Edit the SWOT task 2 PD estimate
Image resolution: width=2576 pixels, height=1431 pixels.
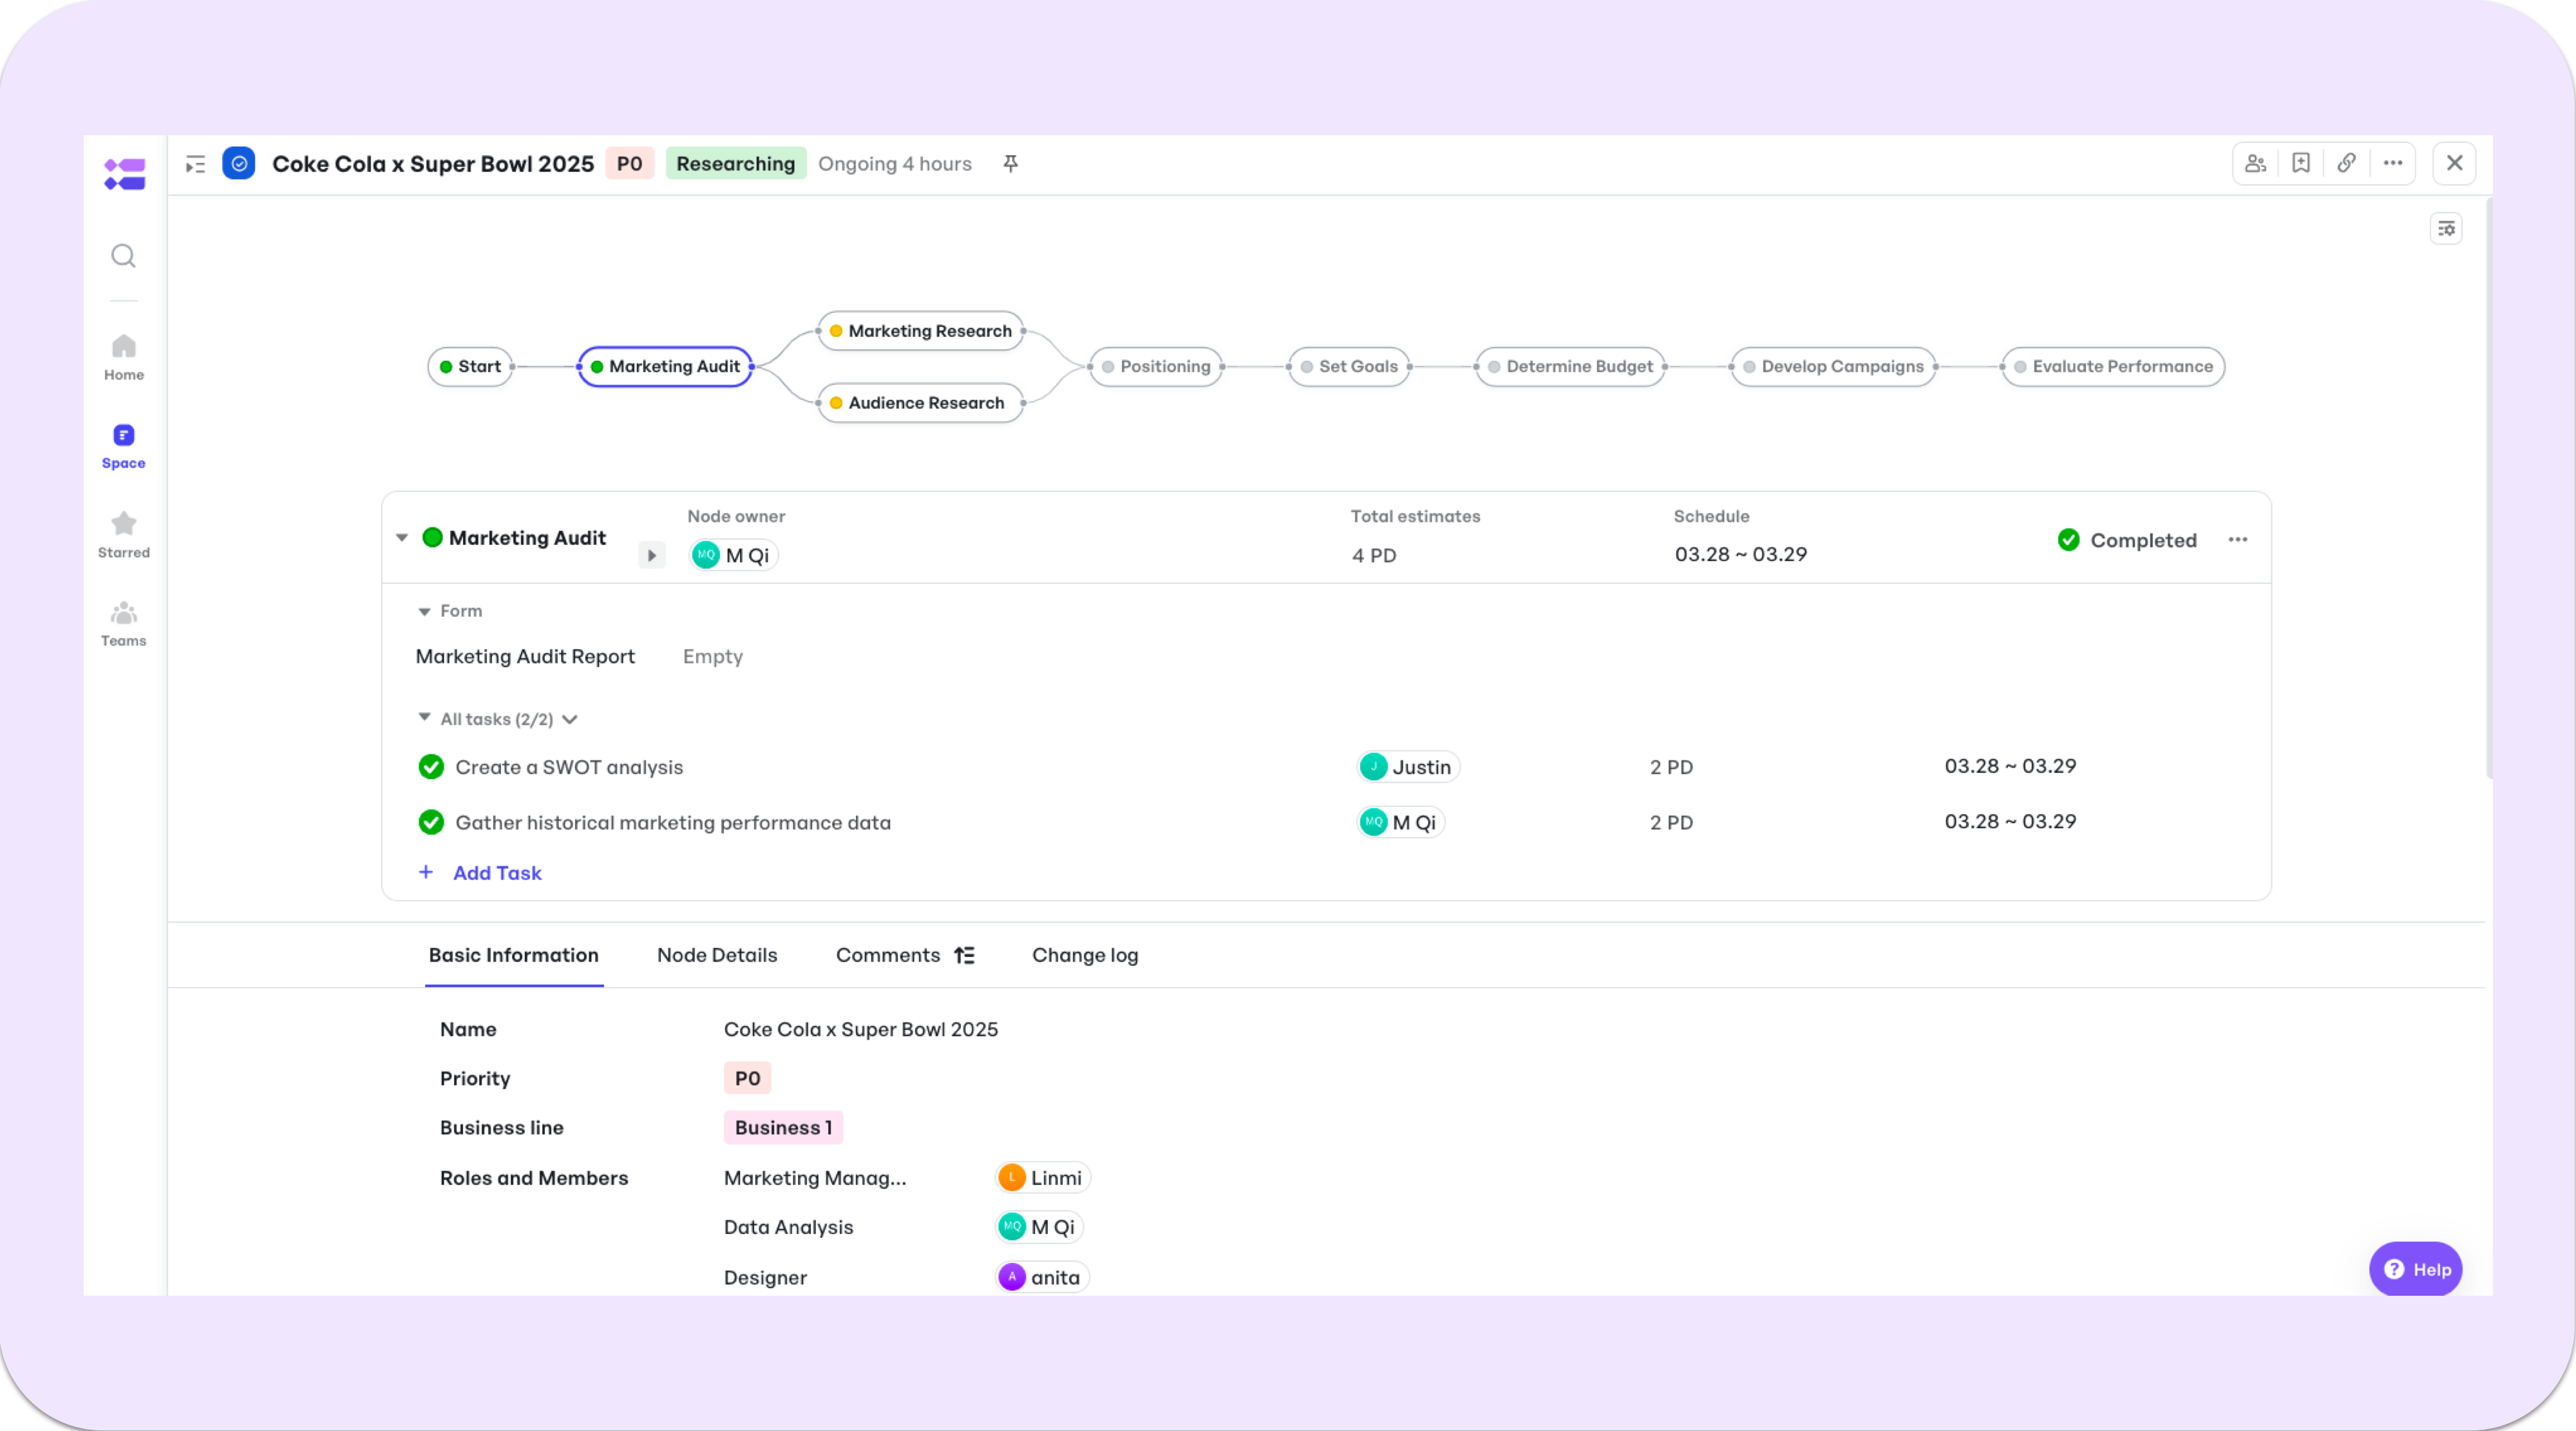[x=1671, y=767]
